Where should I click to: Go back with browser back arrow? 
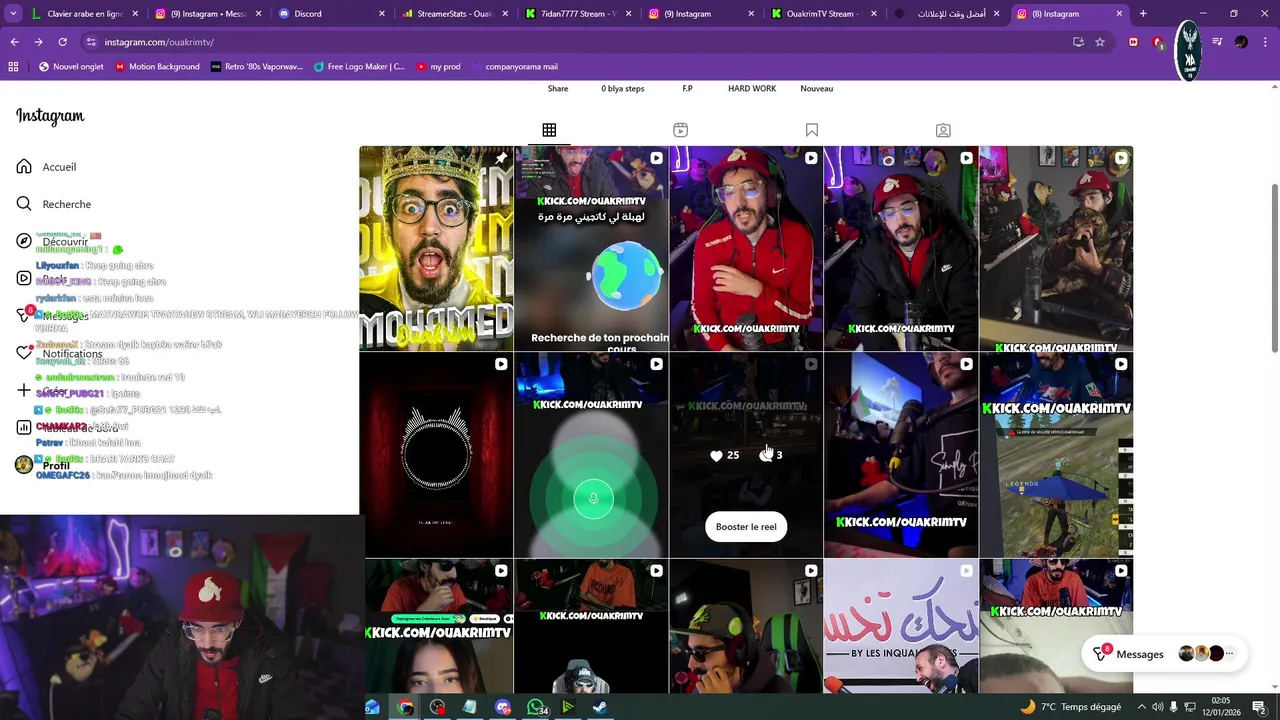(14, 42)
